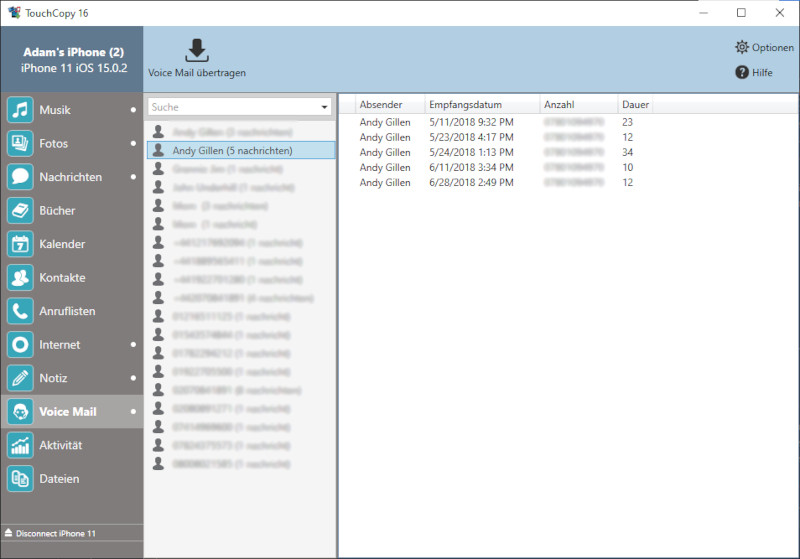Sort by the Dauer column header

click(x=635, y=105)
